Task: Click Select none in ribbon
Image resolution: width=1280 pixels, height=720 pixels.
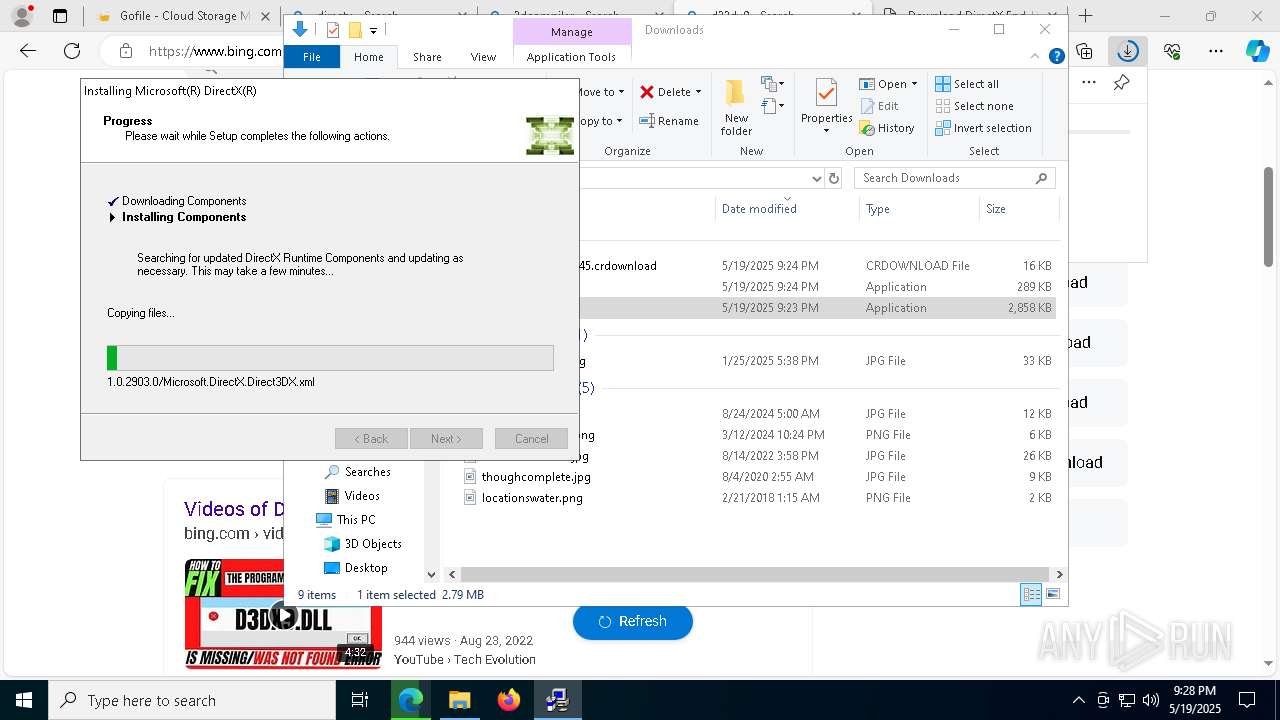Action: coord(974,106)
